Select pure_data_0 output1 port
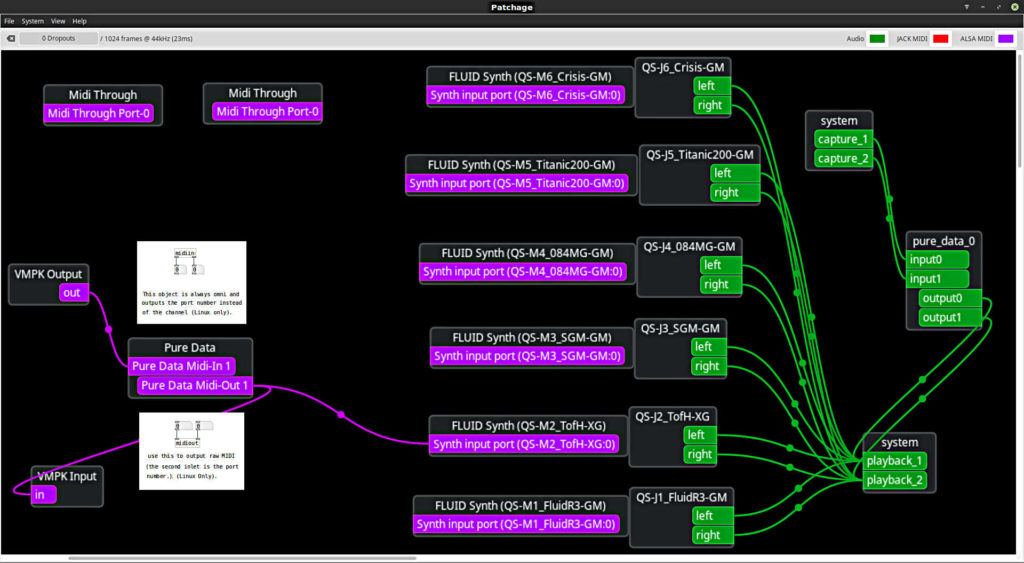1024x563 pixels. click(x=950, y=318)
